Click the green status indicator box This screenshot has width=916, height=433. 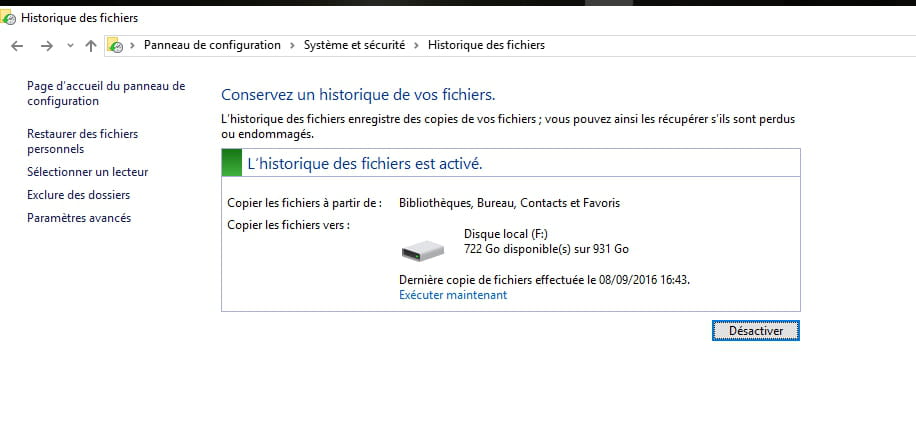(231, 162)
